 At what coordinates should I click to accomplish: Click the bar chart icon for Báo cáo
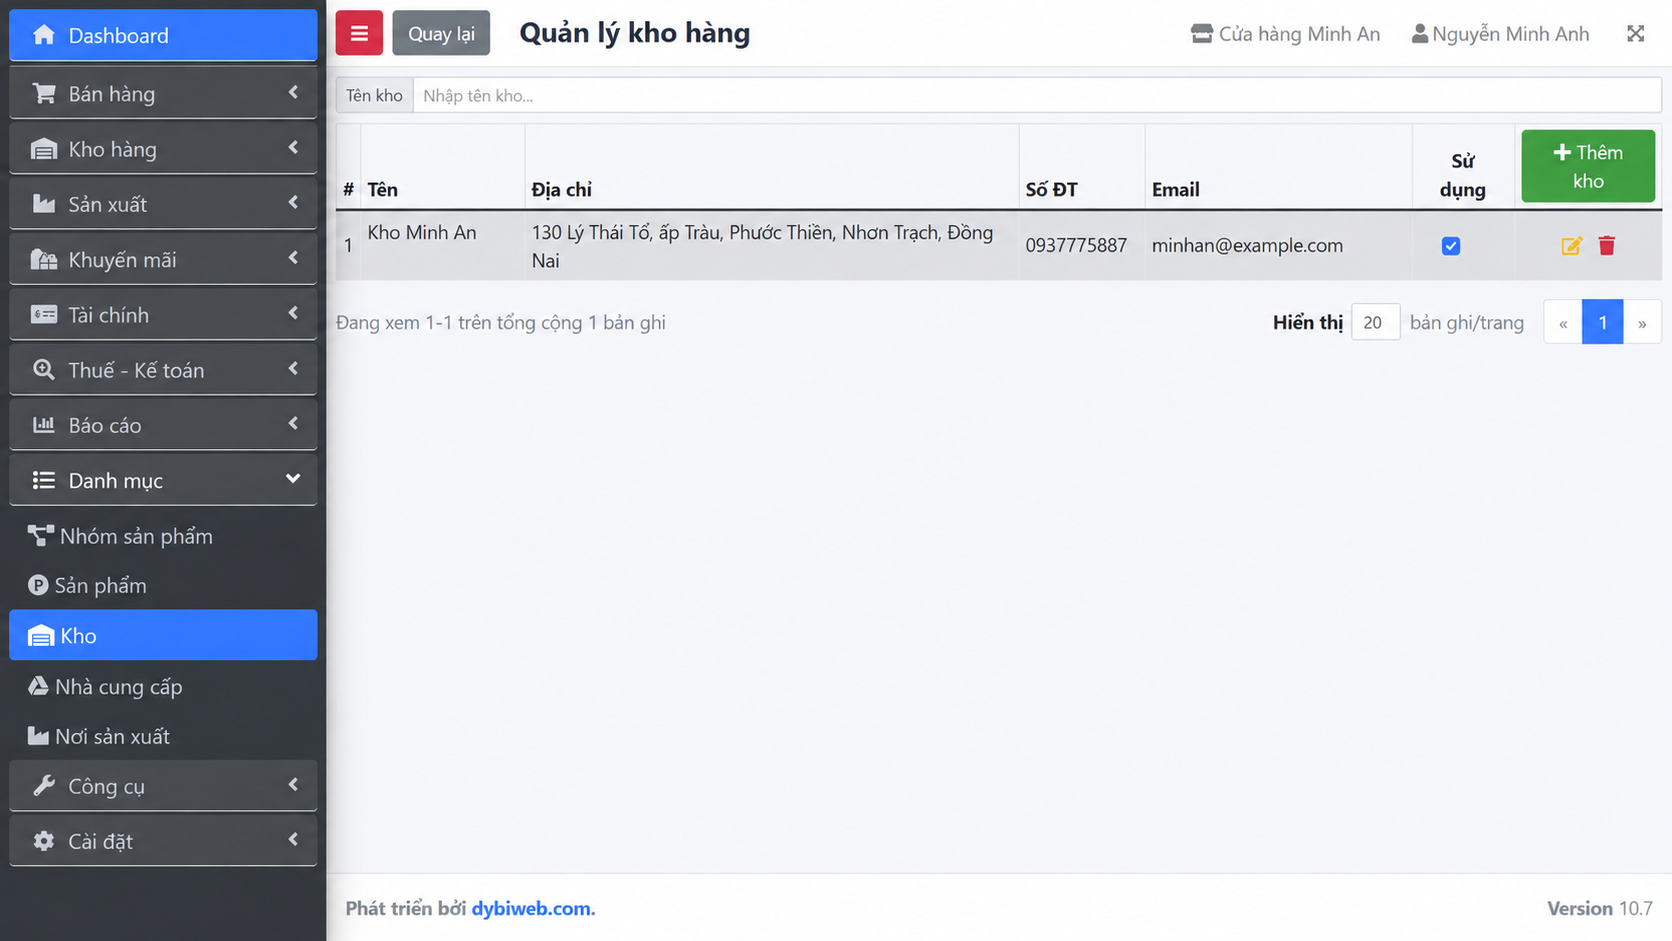tap(44, 425)
